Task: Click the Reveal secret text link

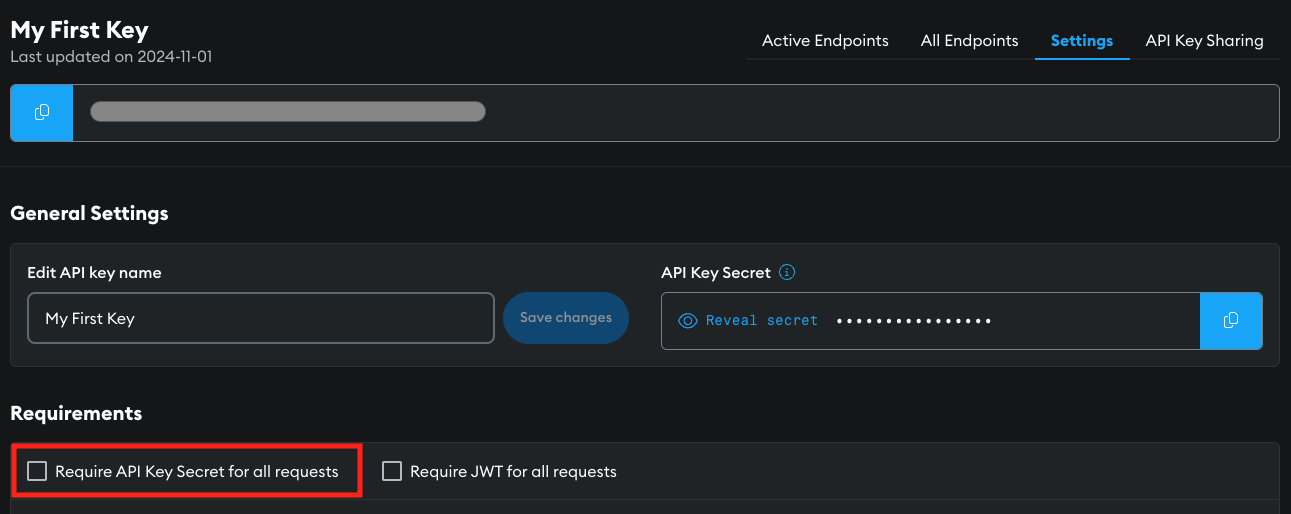Action: tap(761, 321)
